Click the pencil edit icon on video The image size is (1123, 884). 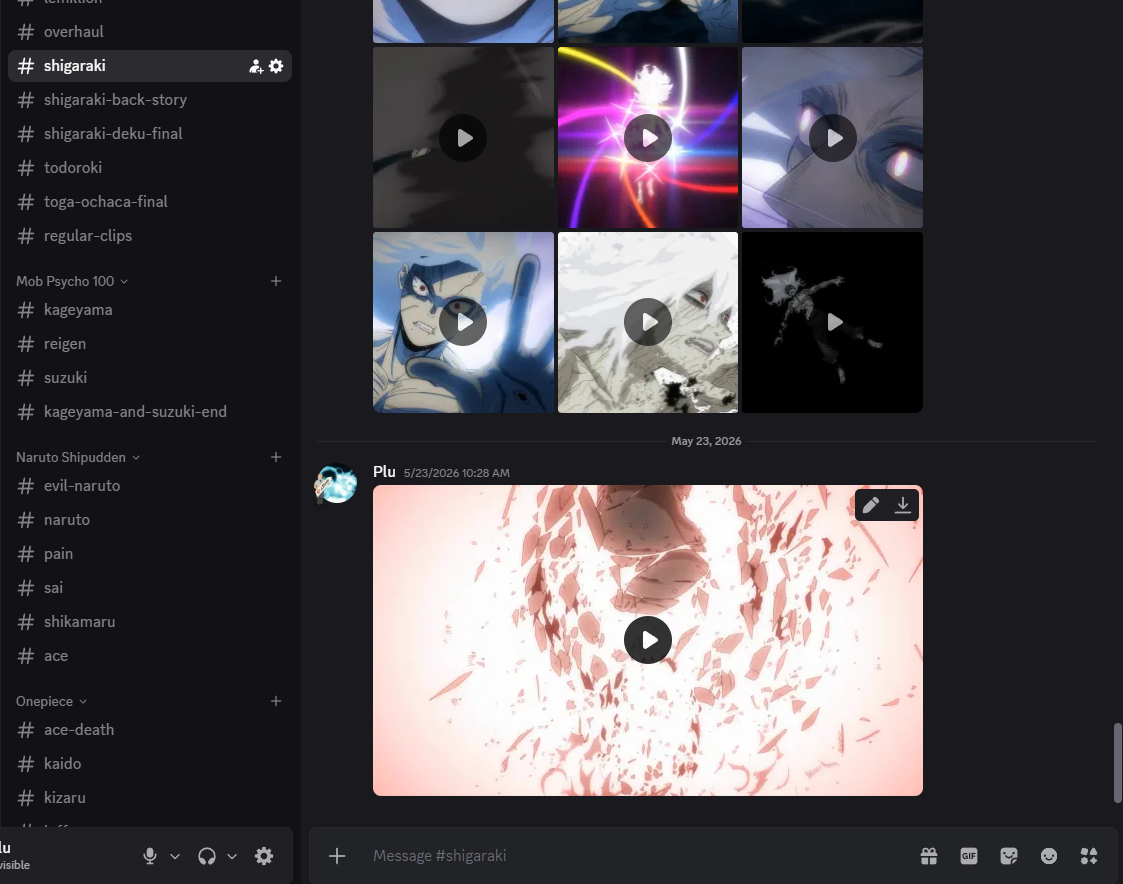871,505
